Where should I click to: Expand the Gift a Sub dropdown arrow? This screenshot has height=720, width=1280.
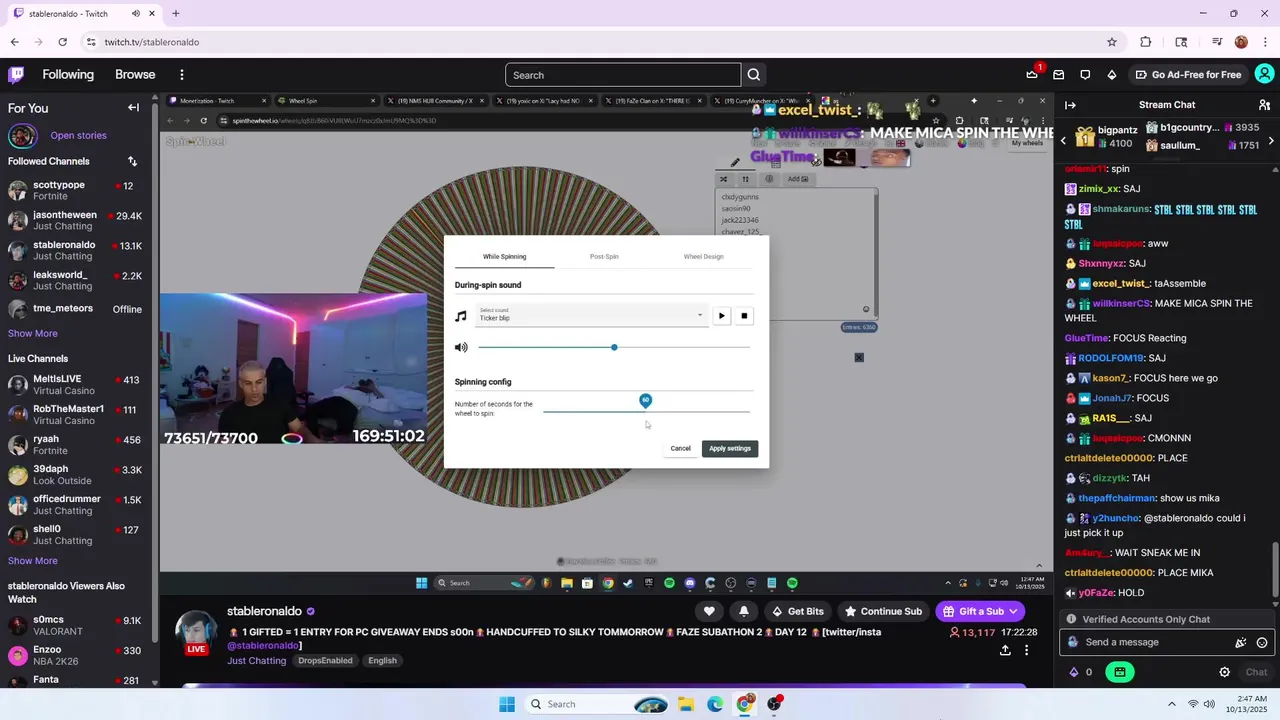1013,611
